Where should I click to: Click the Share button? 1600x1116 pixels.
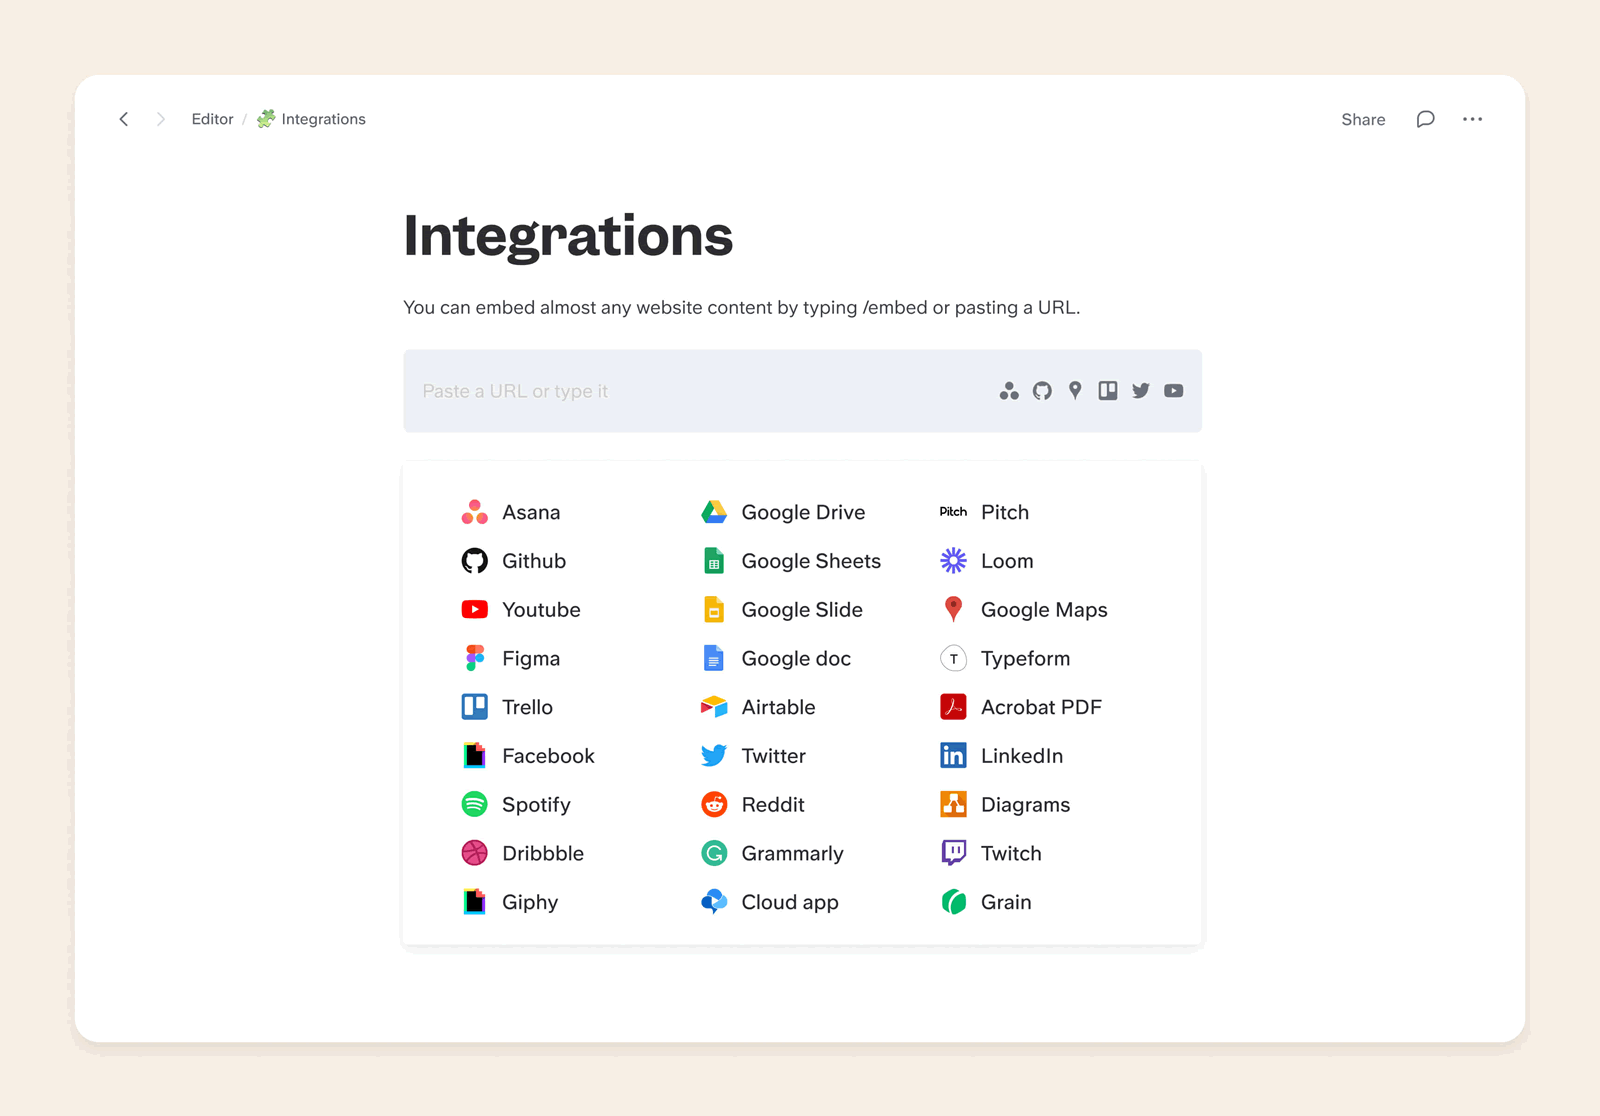point(1363,119)
